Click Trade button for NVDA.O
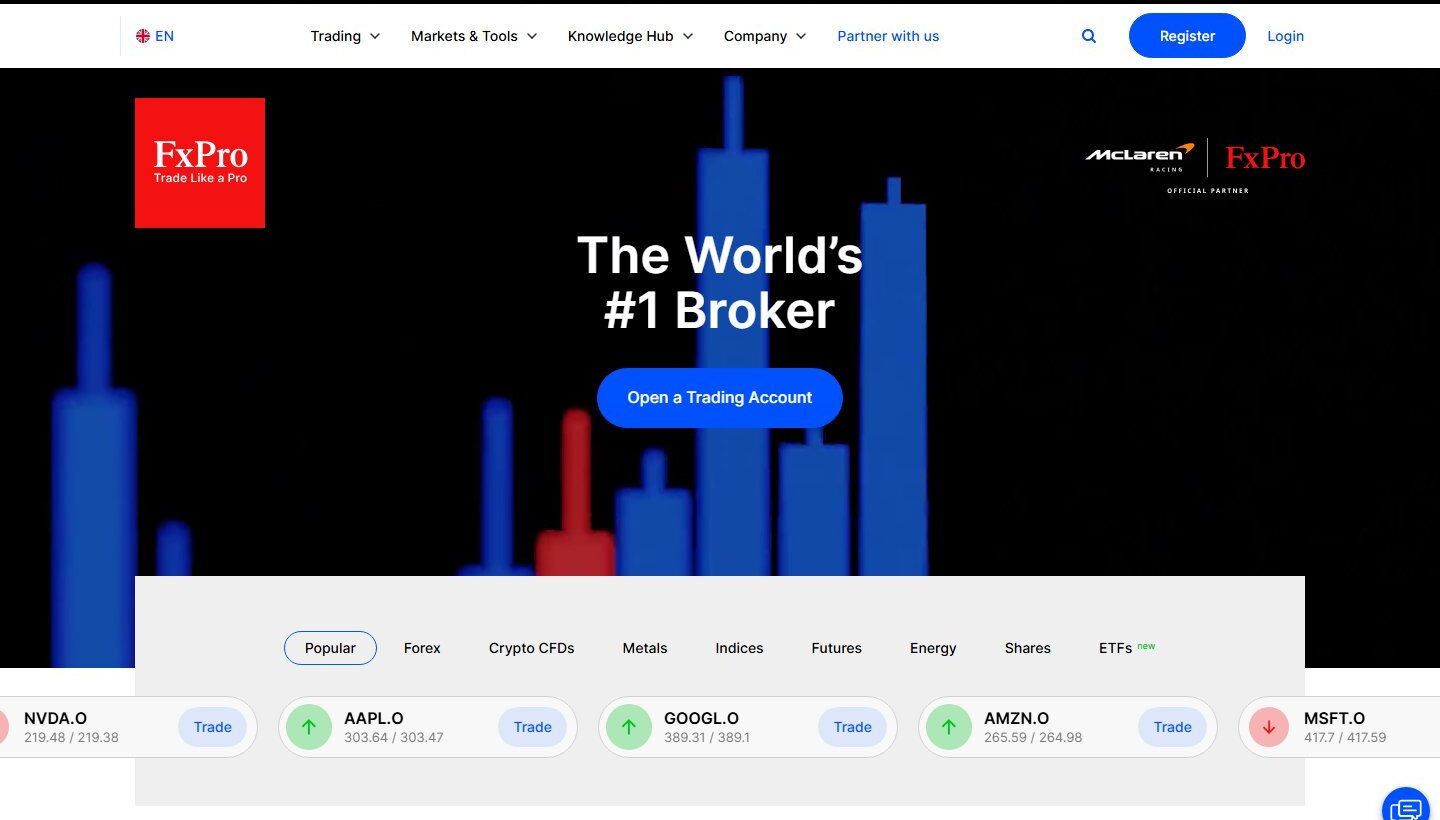1440x820 pixels. (x=213, y=727)
